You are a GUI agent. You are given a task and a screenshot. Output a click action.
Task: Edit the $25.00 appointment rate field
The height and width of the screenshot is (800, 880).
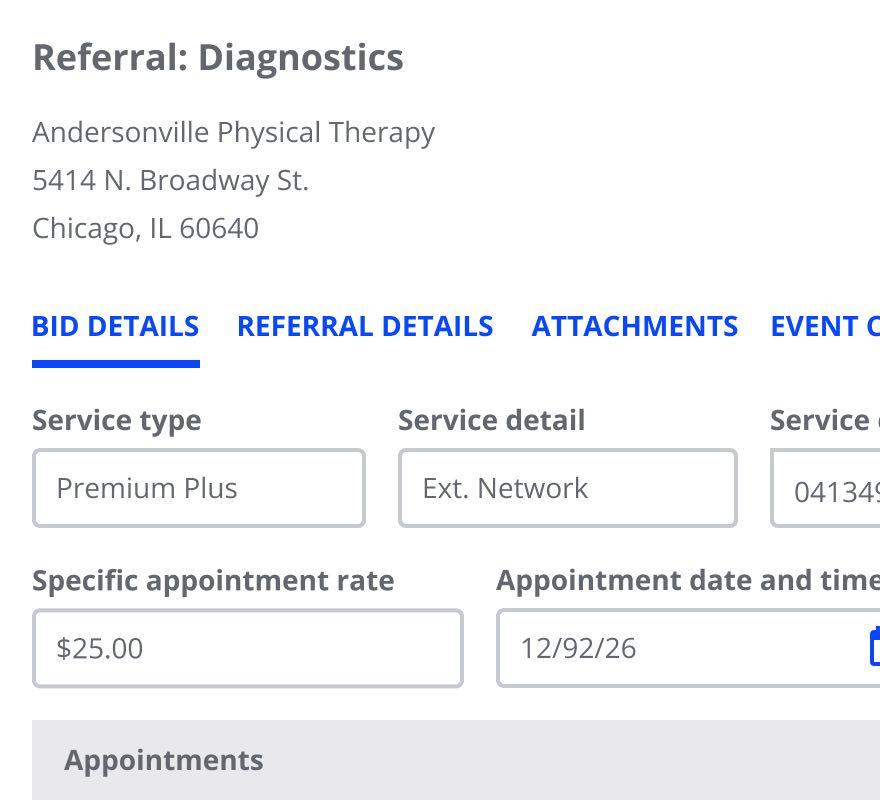coord(247,648)
